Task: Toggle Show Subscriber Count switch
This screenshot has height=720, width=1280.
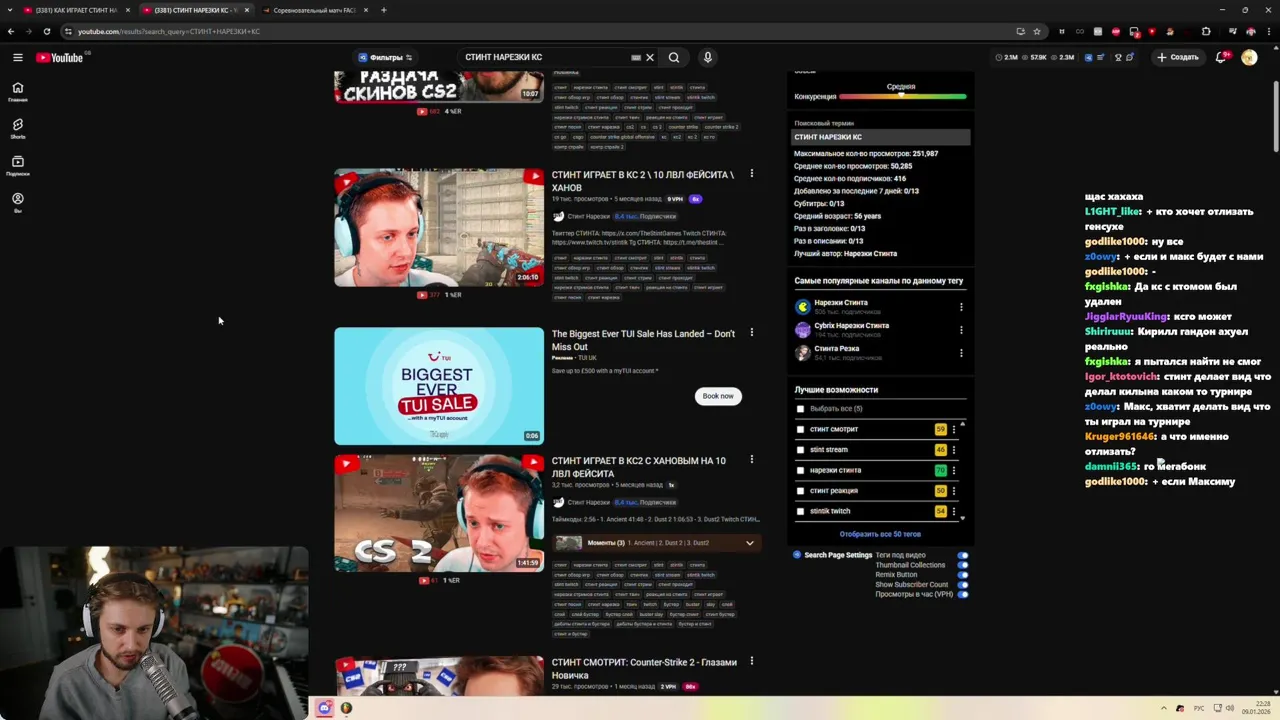Action: pyautogui.click(x=963, y=585)
